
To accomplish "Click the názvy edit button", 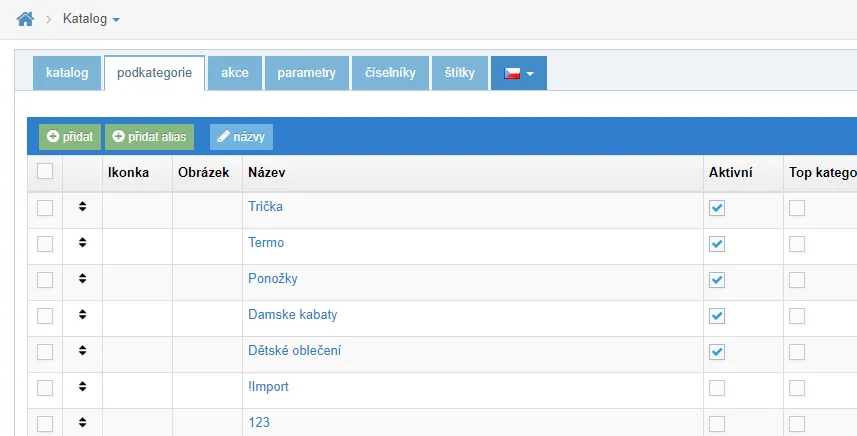I will (241, 137).
